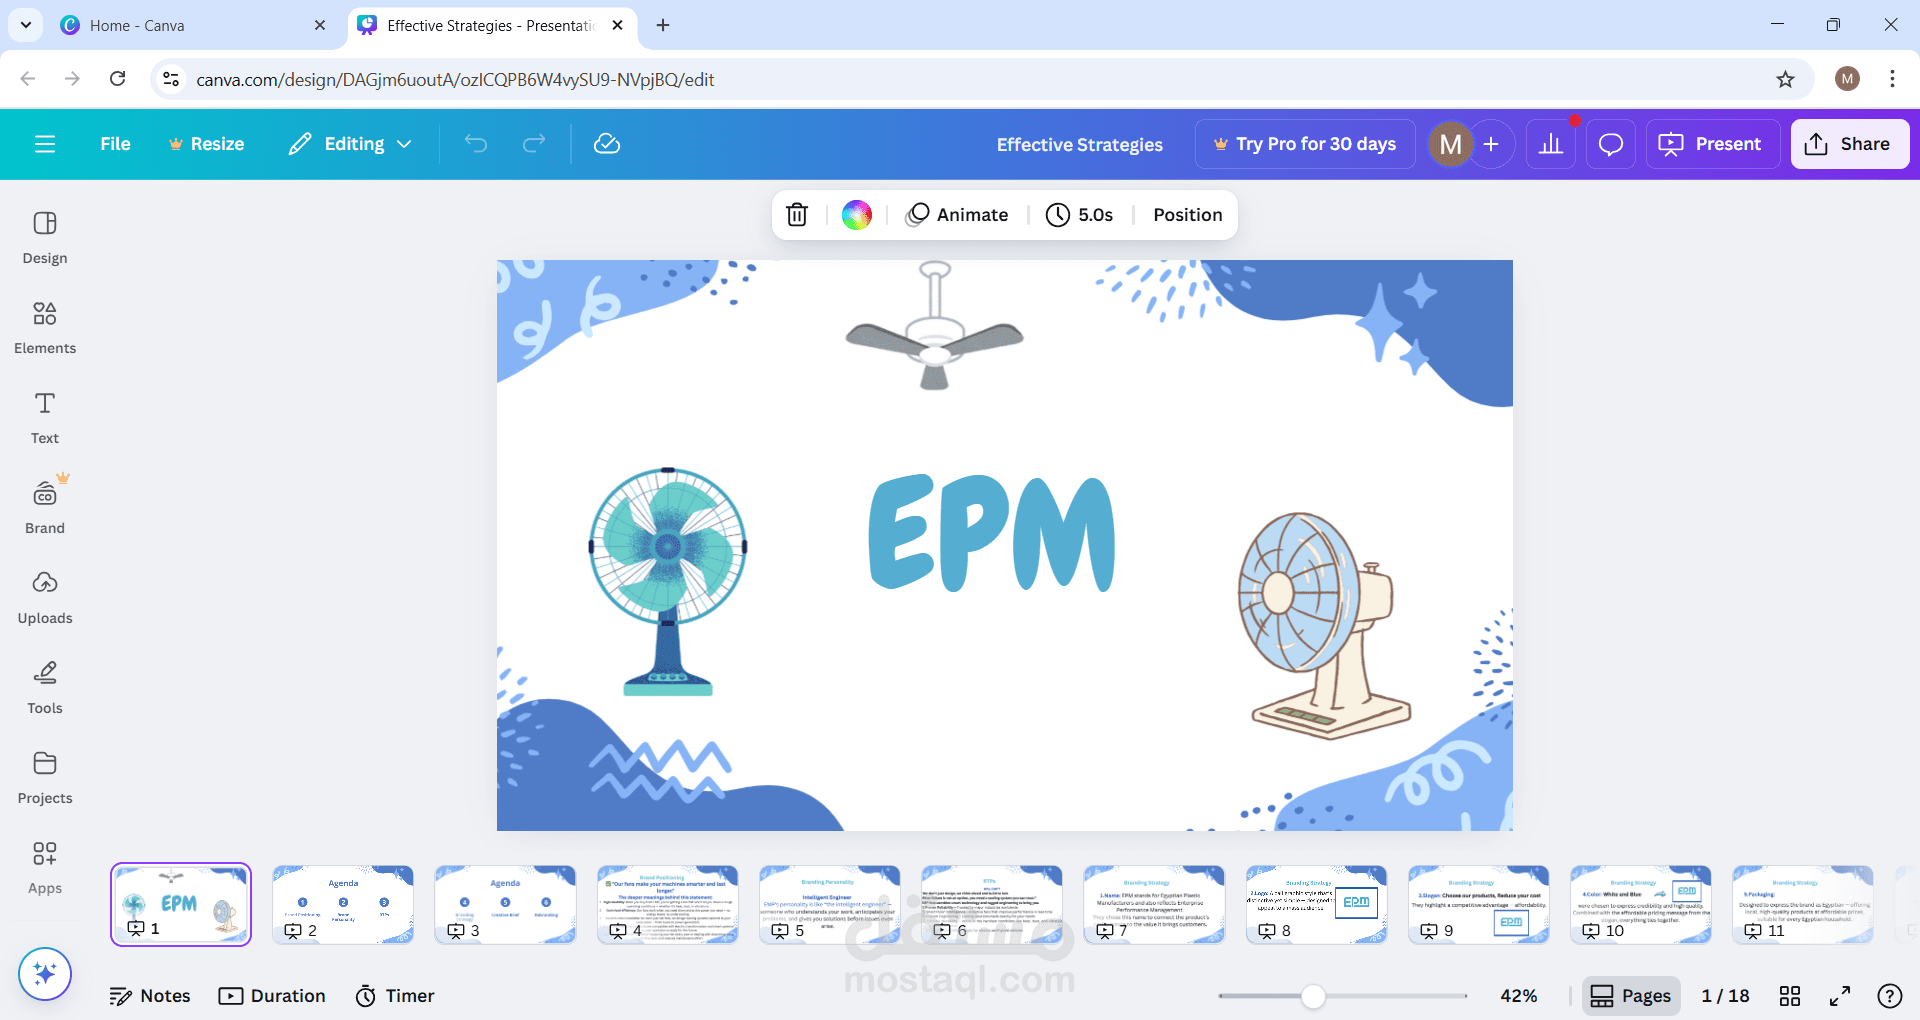
Task: Click the browser reload button
Action: [x=118, y=79]
